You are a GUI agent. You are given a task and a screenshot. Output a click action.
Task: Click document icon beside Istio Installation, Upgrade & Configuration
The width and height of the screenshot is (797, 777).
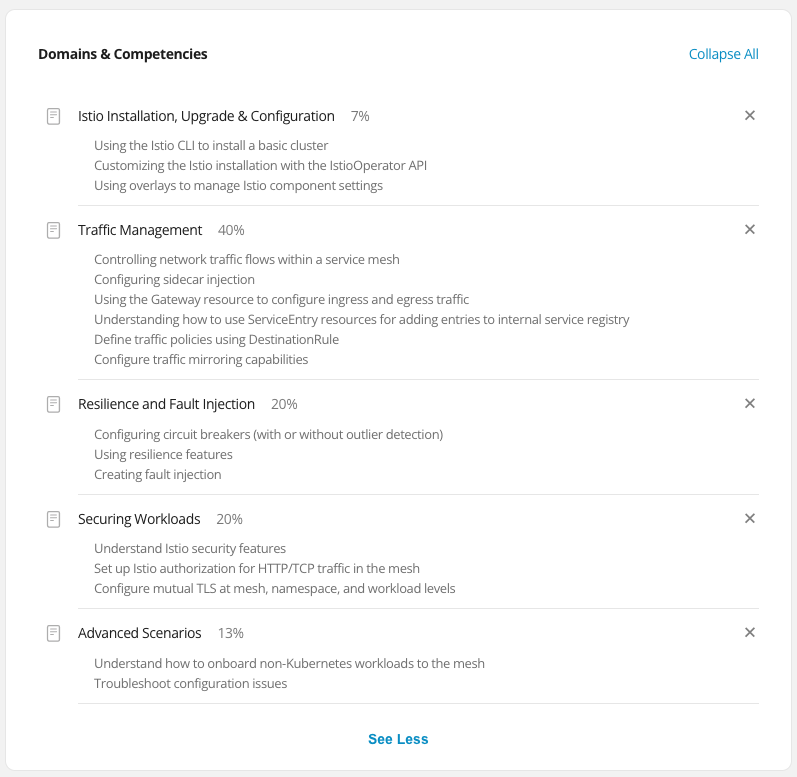[53, 116]
